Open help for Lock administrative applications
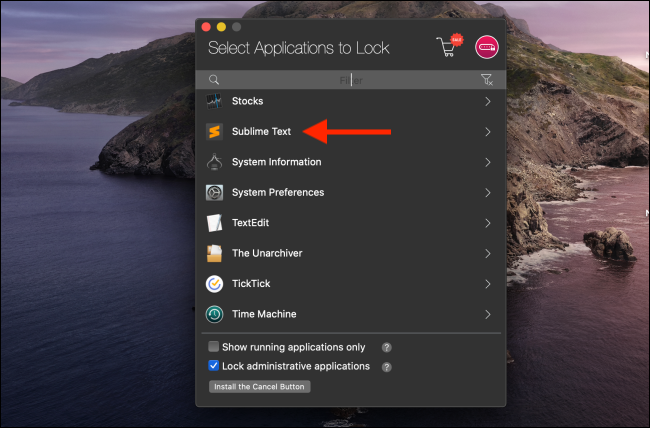650x428 pixels. click(x=386, y=367)
